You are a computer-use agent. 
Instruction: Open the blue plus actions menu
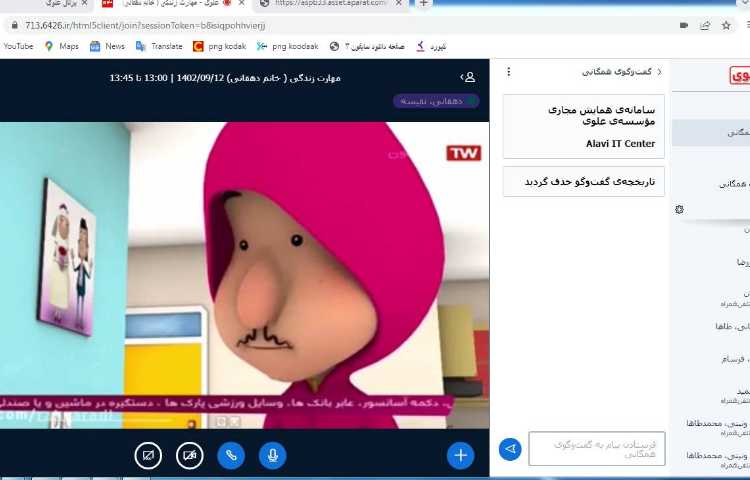461,455
